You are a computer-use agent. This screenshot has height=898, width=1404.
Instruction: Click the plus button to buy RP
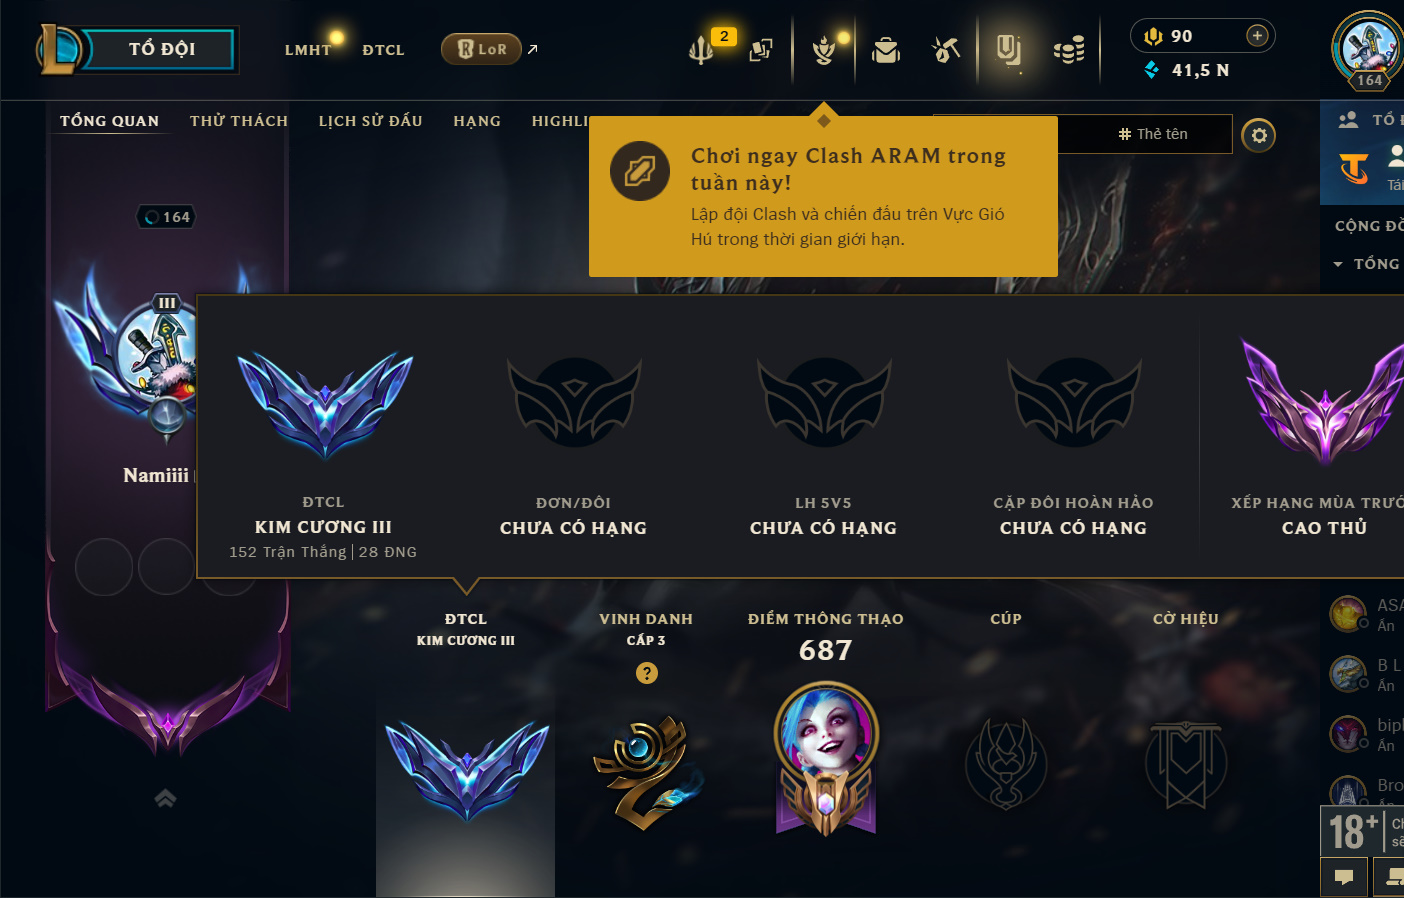[x=1257, y=36]
